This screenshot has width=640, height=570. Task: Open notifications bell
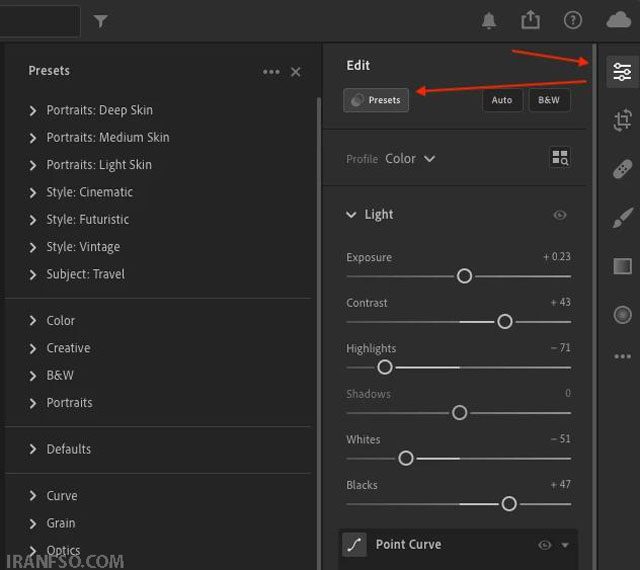(489, 20)
